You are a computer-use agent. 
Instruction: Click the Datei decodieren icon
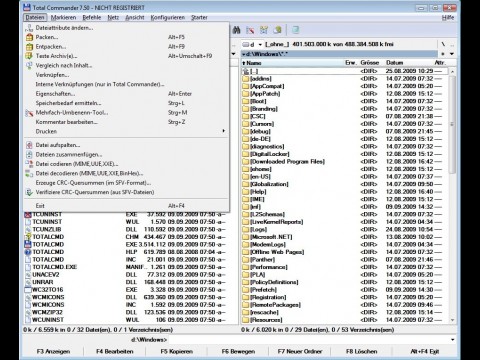click(x=29, y=173)
